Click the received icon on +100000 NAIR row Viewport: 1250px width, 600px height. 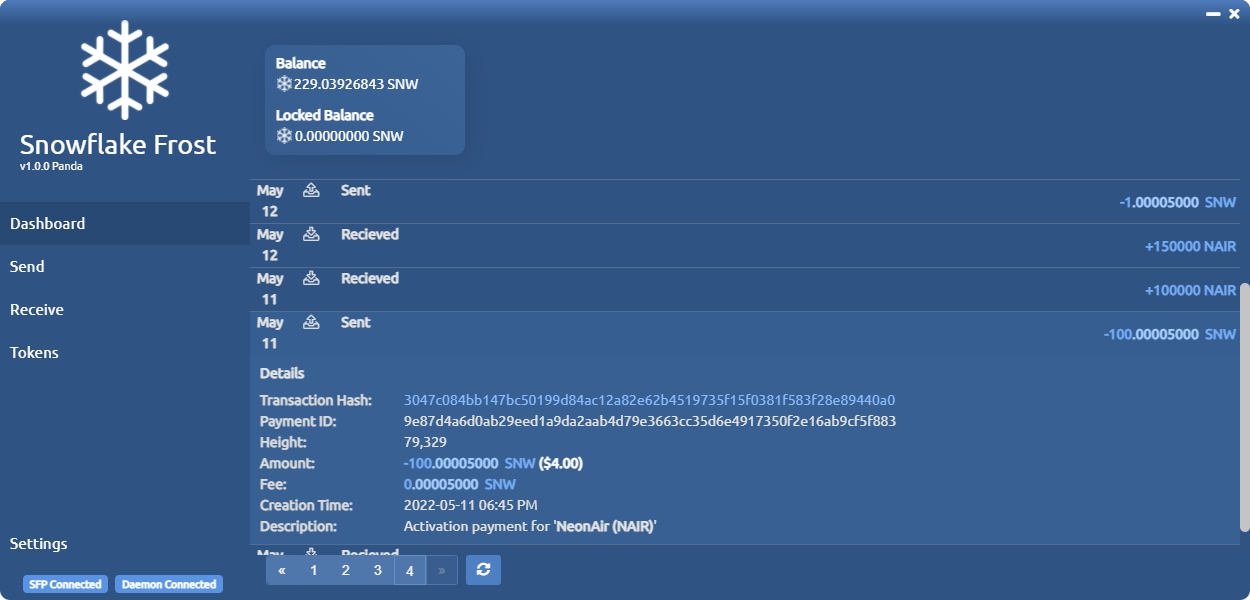[x=311, y=278]
